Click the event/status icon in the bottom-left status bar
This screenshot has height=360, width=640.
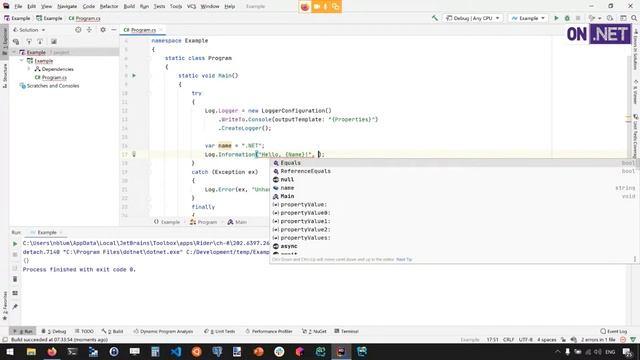(5, 340)
